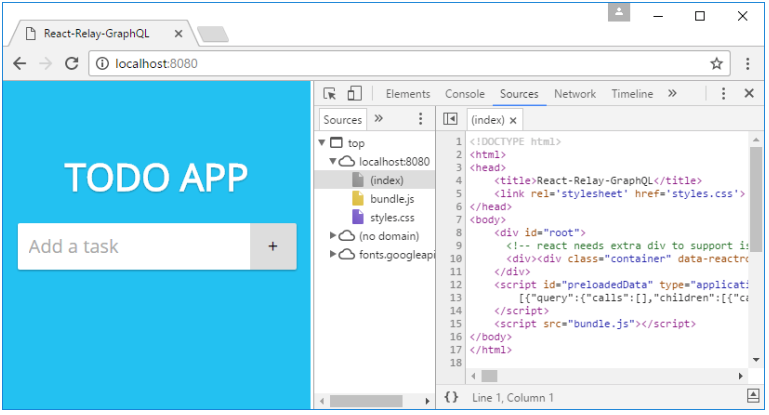Collapse the top frame node
This screenshot has height=415, width=769.
[322, 143]
